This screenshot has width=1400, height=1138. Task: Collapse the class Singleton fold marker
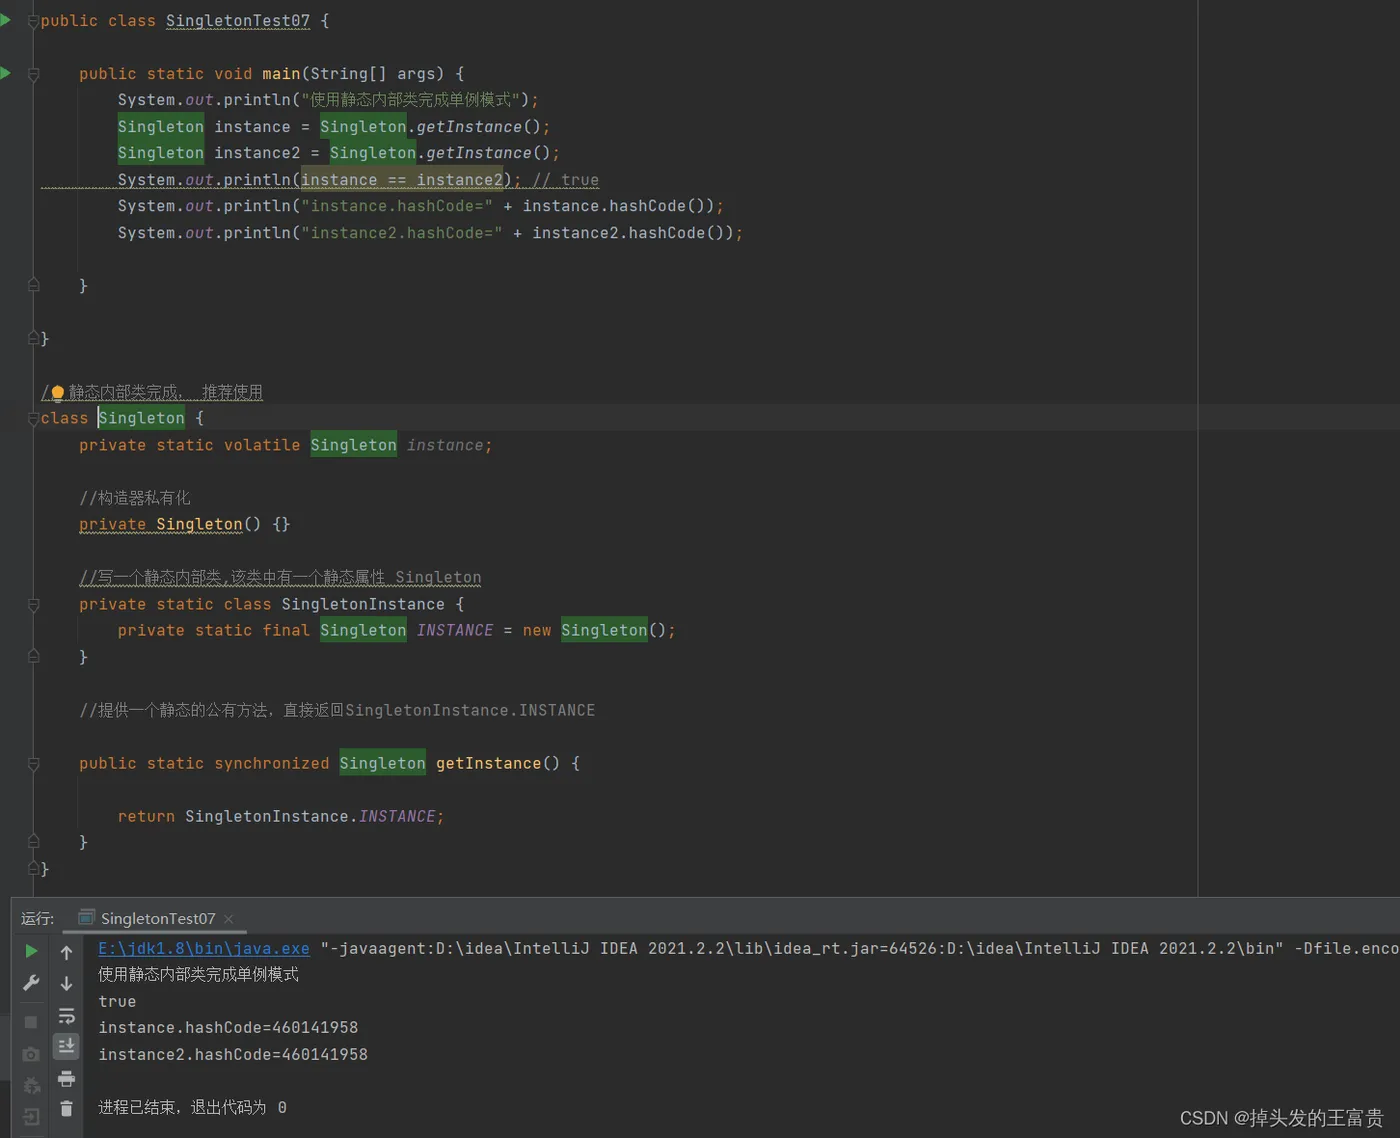[33, 419]
